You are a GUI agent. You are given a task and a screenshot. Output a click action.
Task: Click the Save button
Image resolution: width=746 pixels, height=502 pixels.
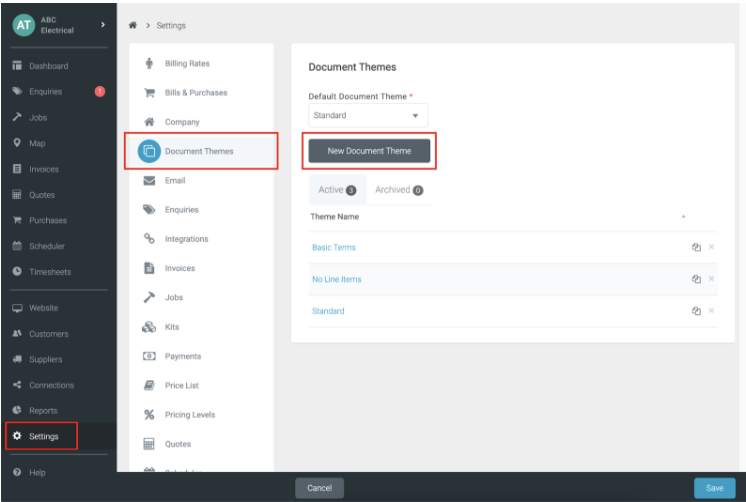pos(715,488)
